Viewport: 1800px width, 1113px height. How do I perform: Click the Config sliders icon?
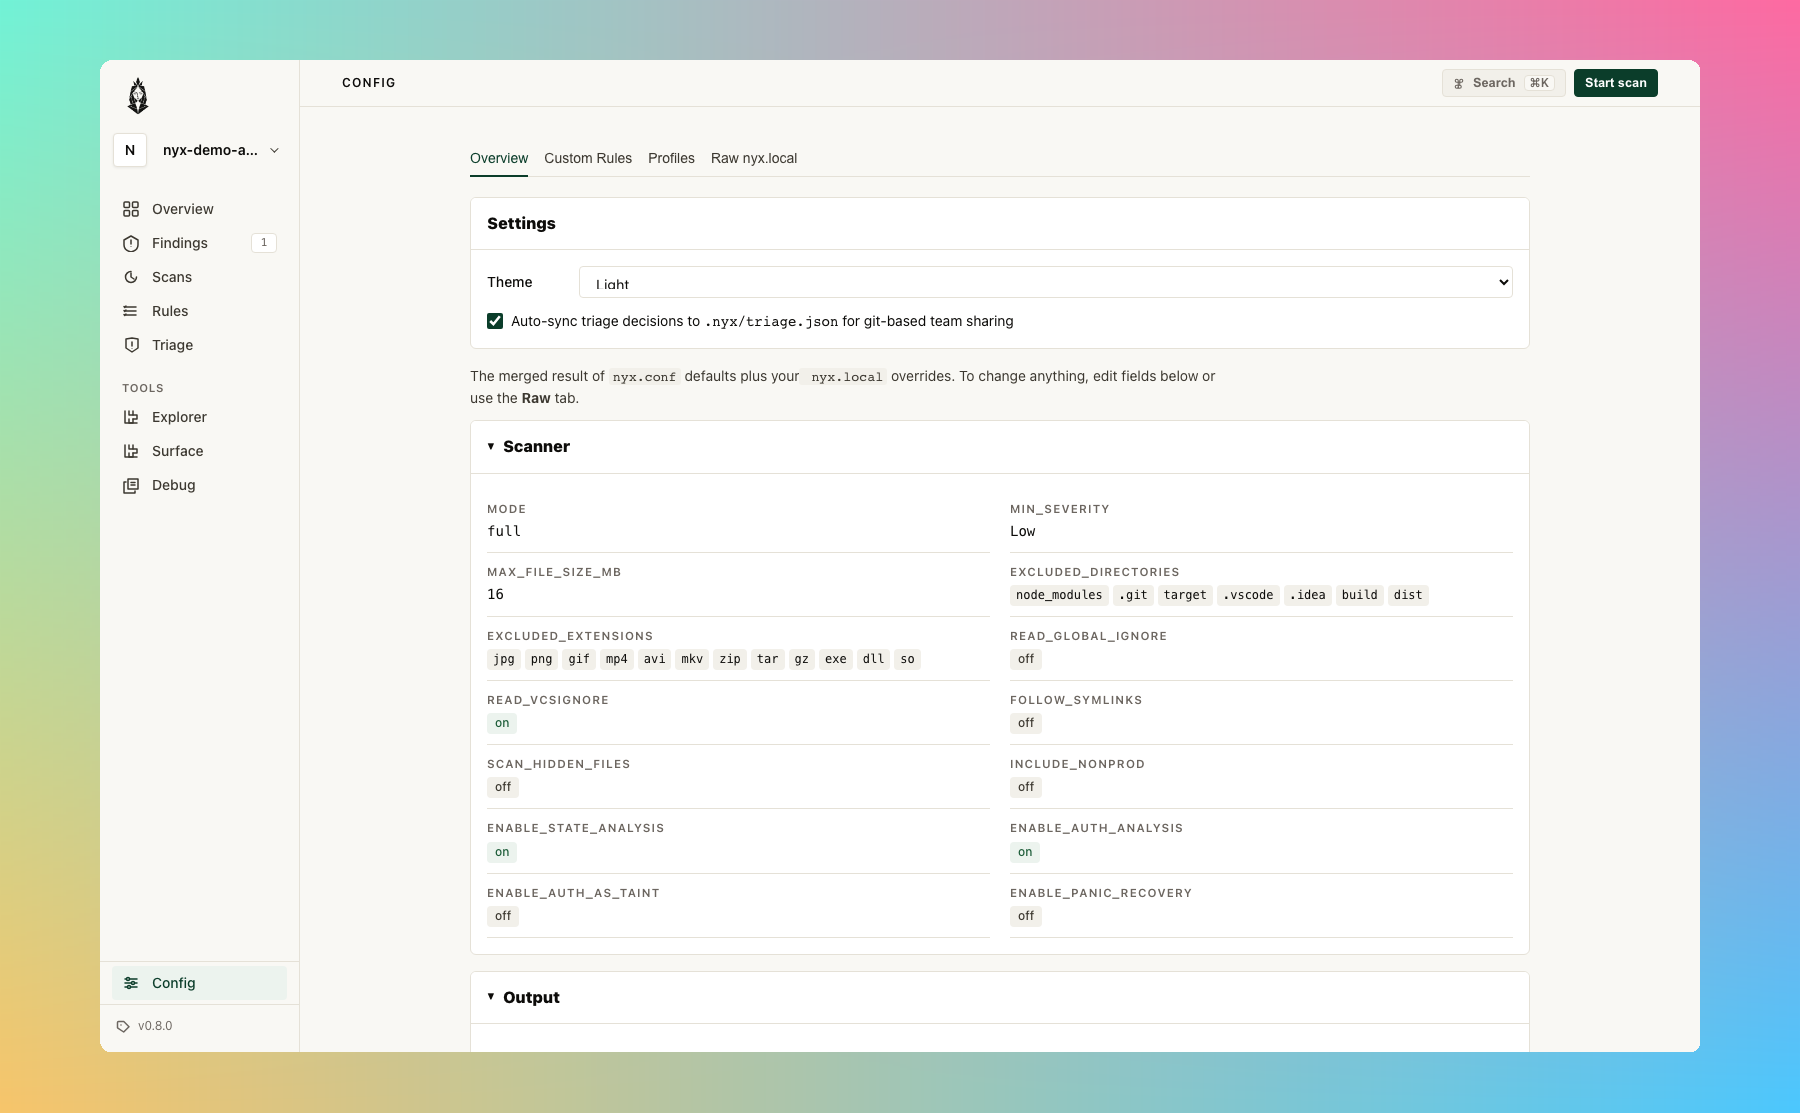(x=131, y=983)
